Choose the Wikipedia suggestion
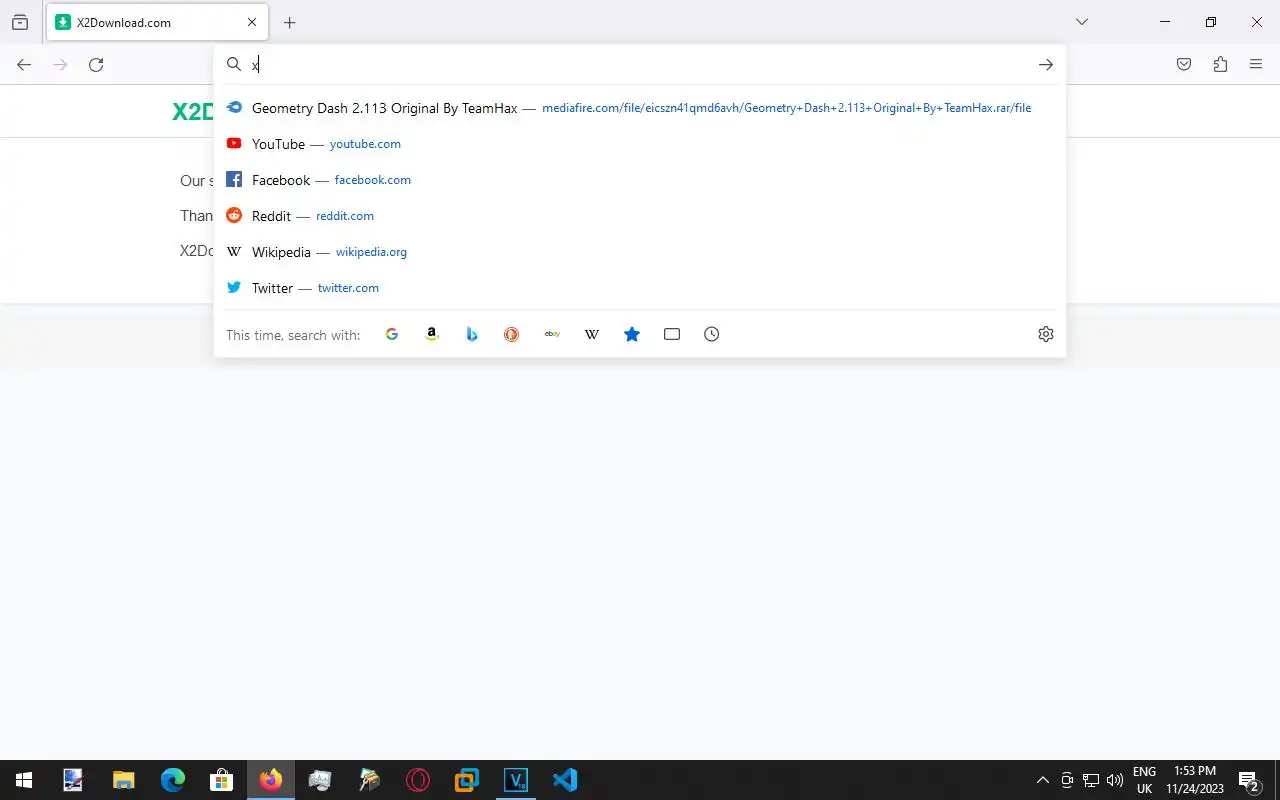The width and height of the screenshot is (1280, 800). [x=640, y=252]
